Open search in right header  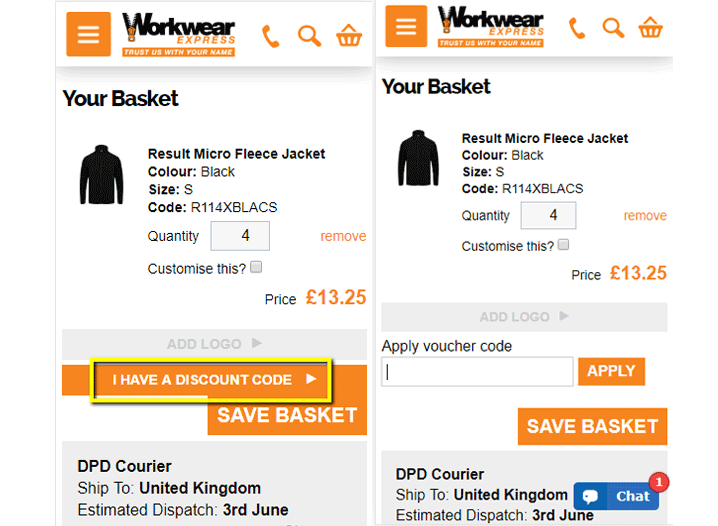pos(613,28)
